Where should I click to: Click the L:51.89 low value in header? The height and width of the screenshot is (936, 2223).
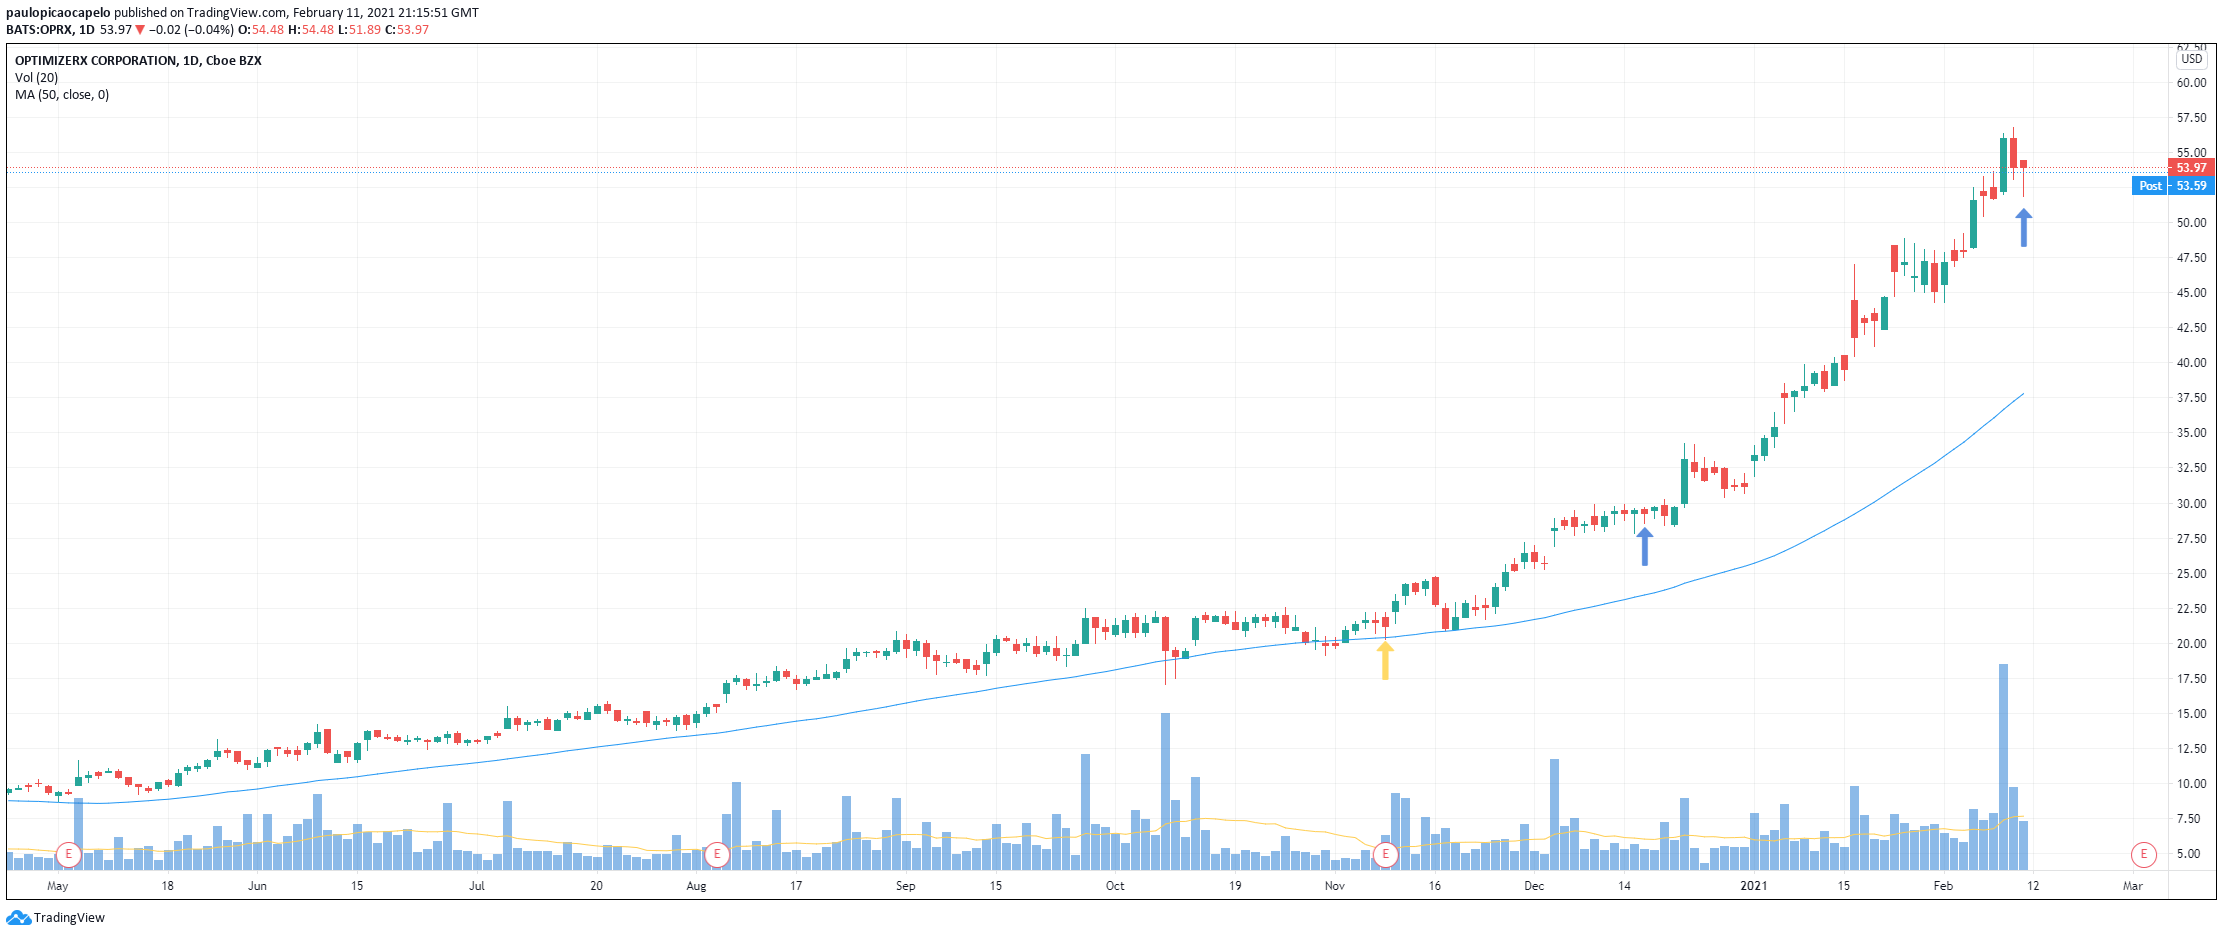coord(359,30)
